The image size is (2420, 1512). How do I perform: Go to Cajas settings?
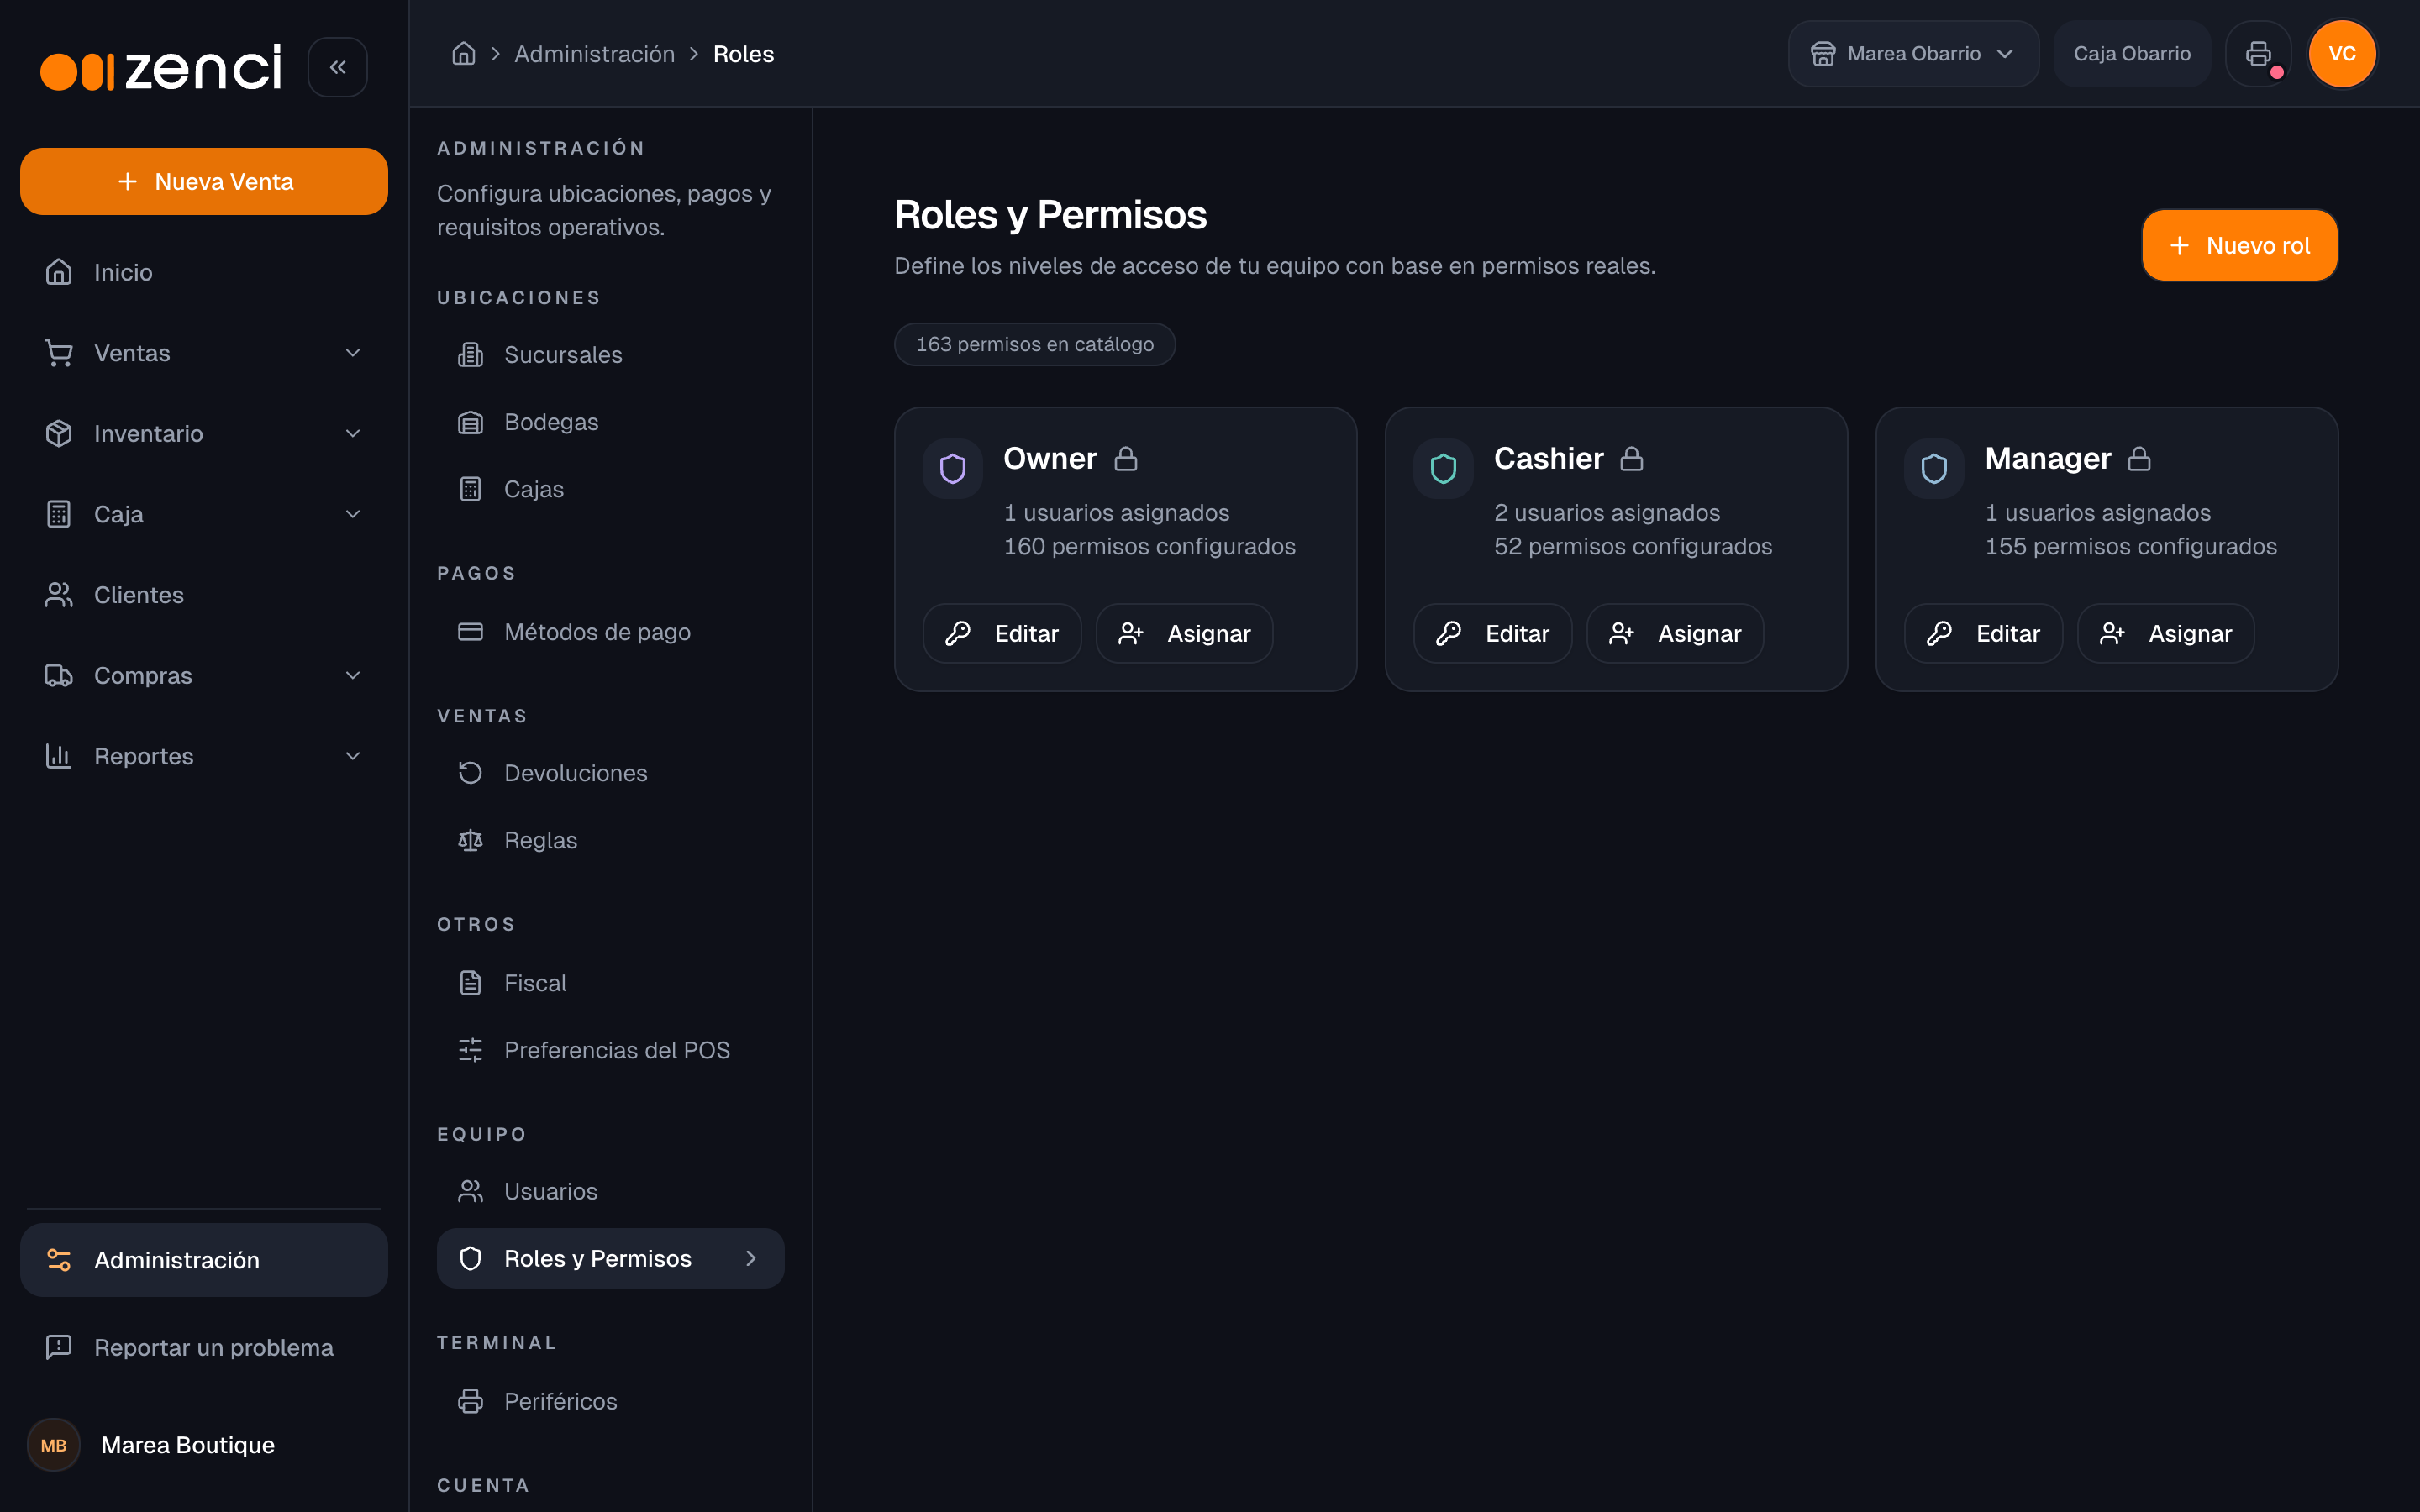pos(610,489)
